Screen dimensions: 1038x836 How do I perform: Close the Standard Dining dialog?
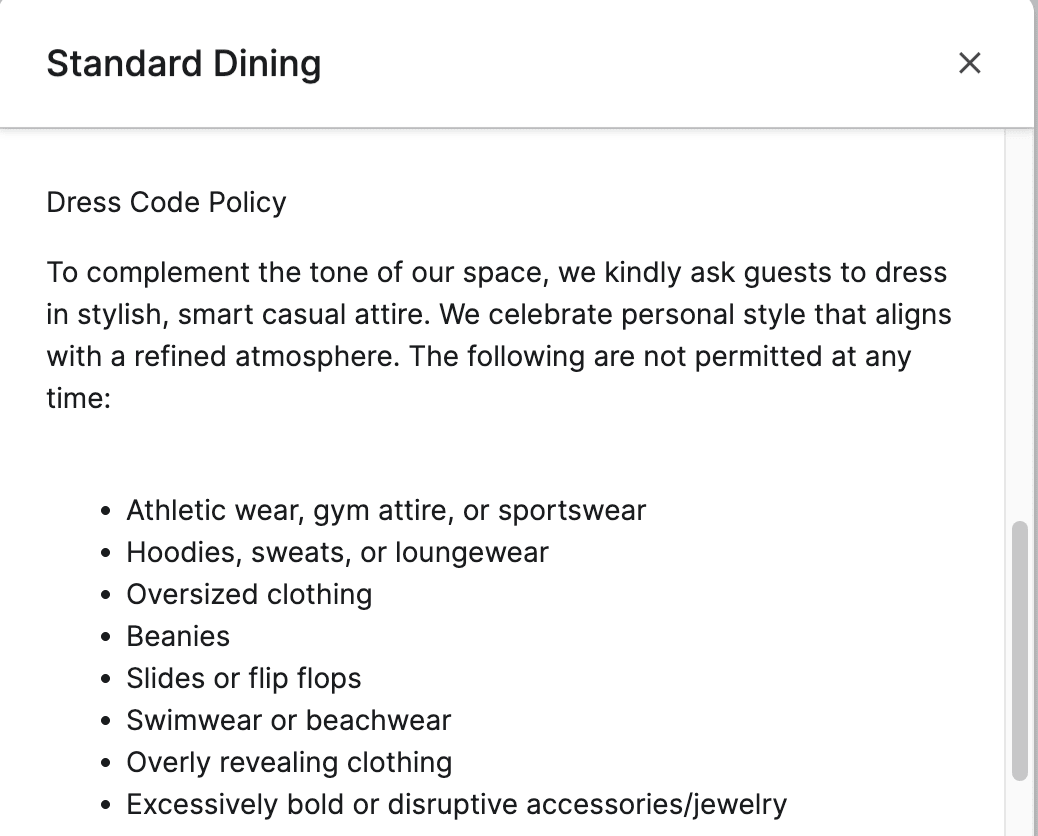(x=969, y=63)
